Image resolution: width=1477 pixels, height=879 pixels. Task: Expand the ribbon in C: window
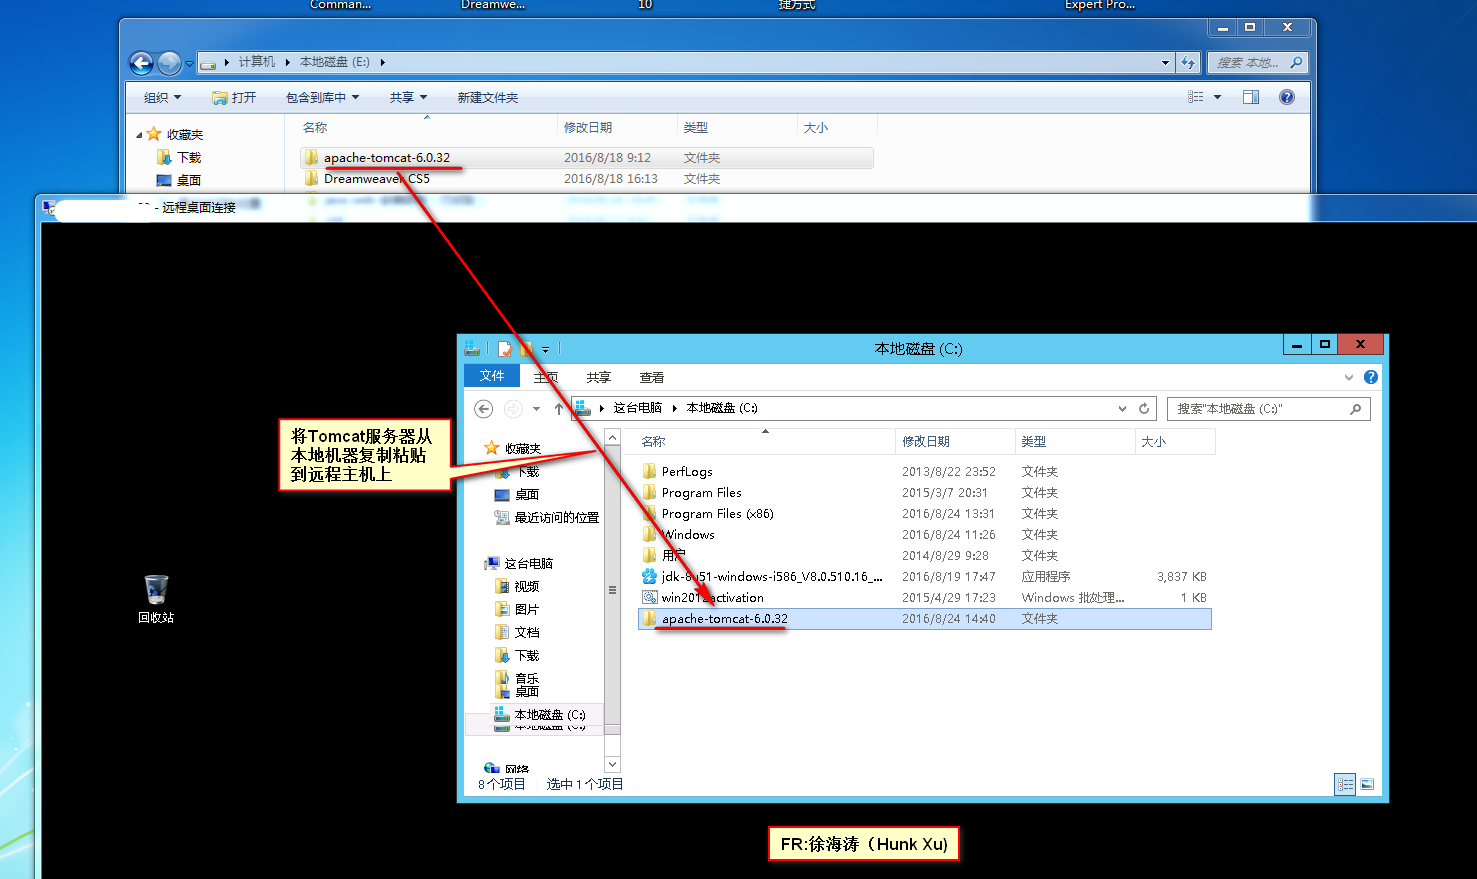(1349, 377)
